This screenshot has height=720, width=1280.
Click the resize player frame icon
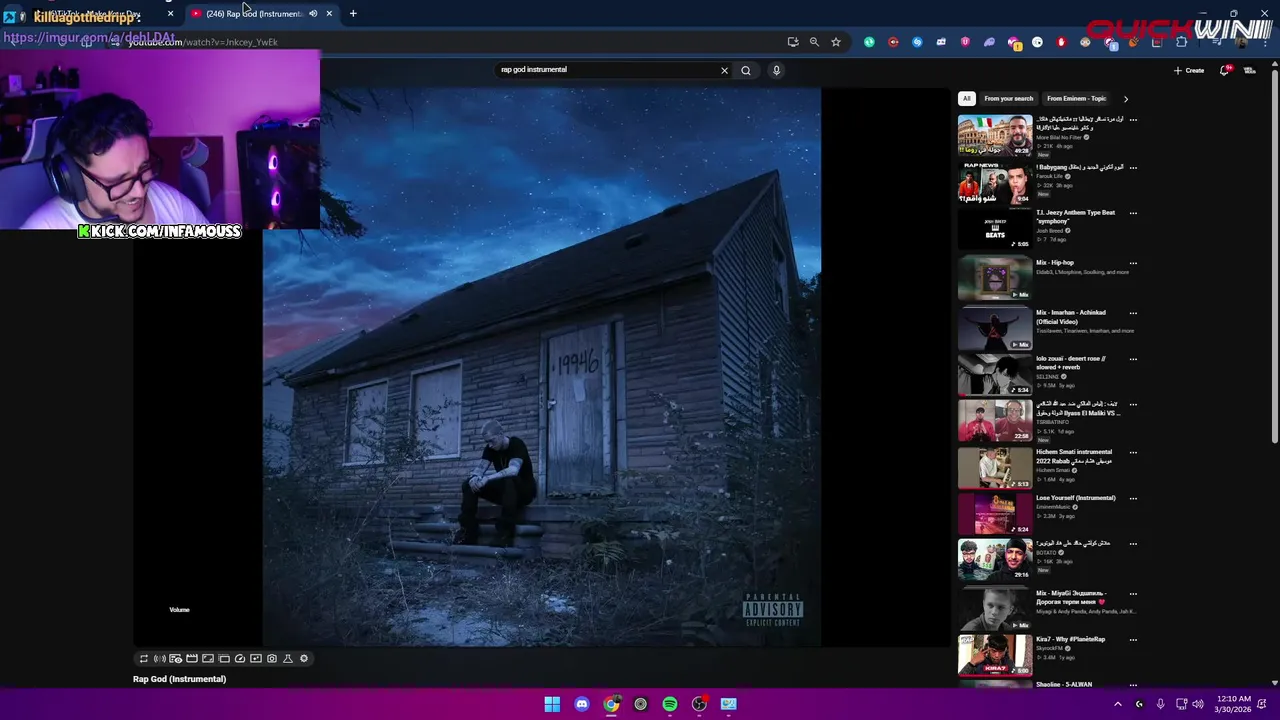[208, 658]
